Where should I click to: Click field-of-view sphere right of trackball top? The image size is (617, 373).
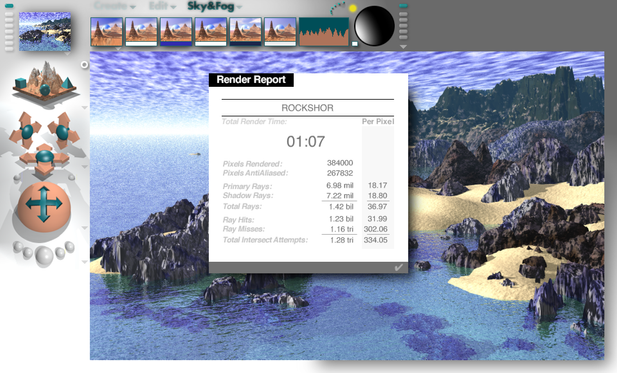click(71, 178)
